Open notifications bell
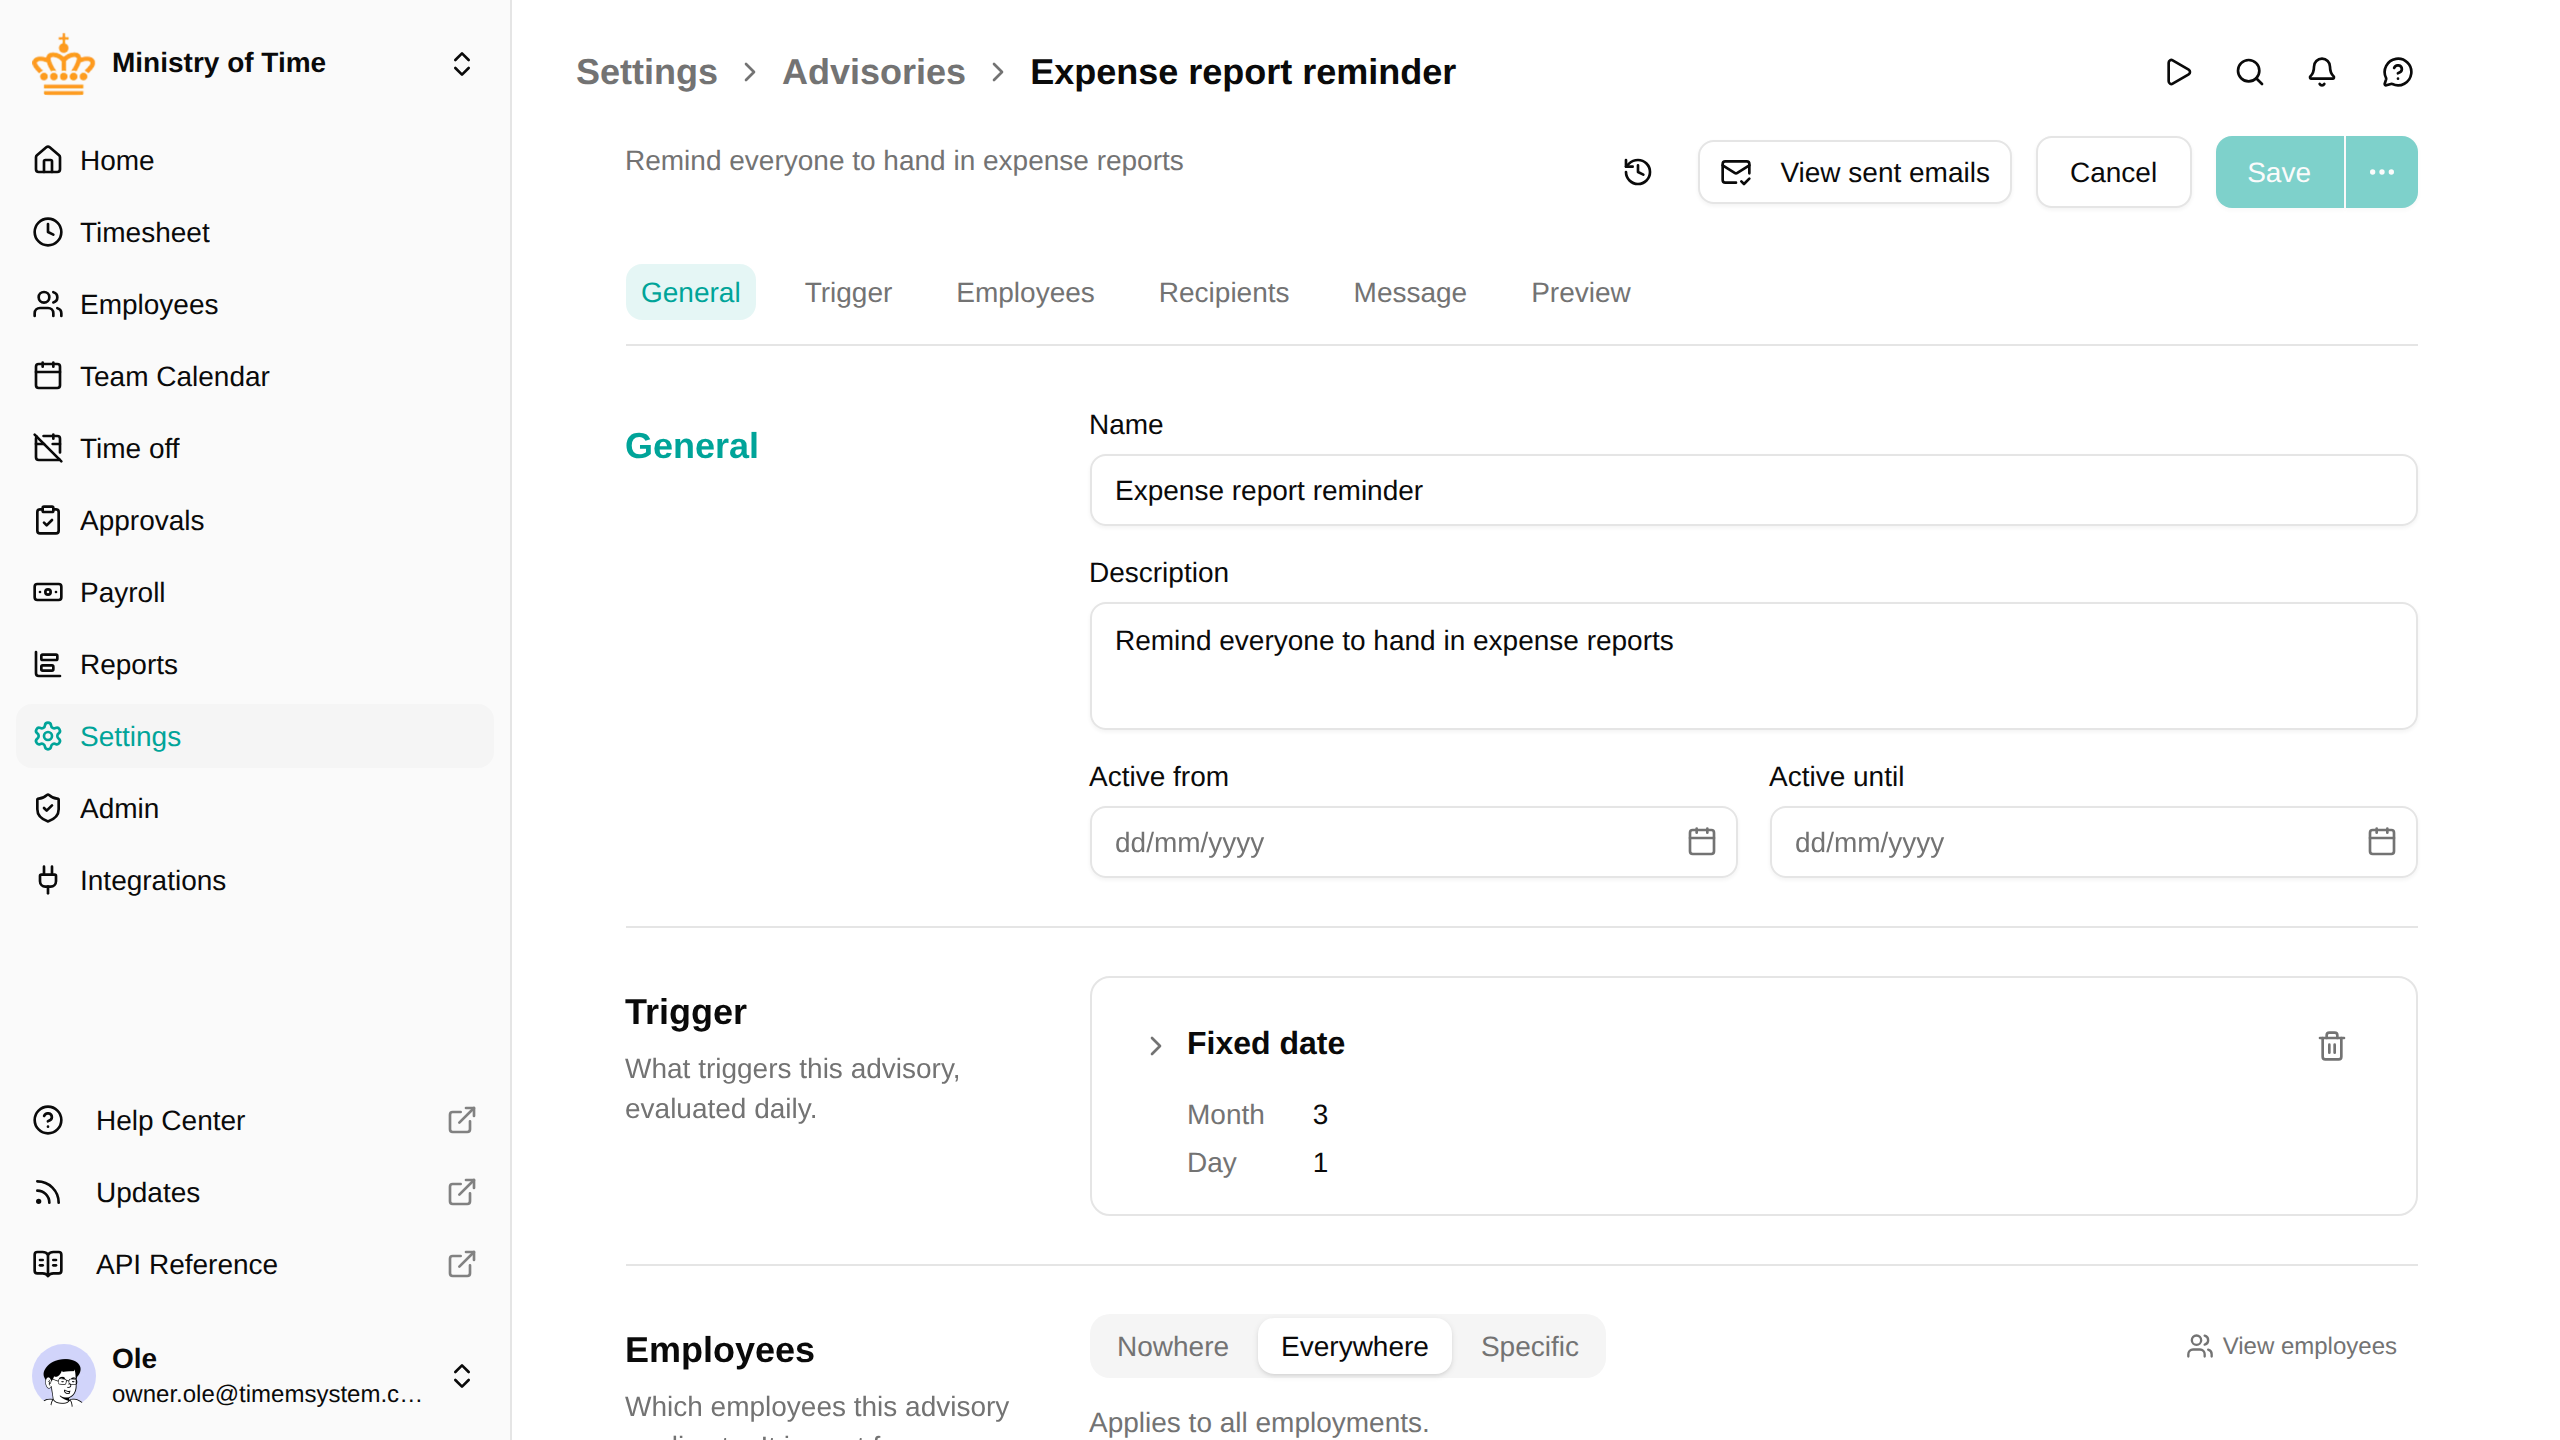Screen dimensions: 2560x1440 click(x=2322, y=72)
